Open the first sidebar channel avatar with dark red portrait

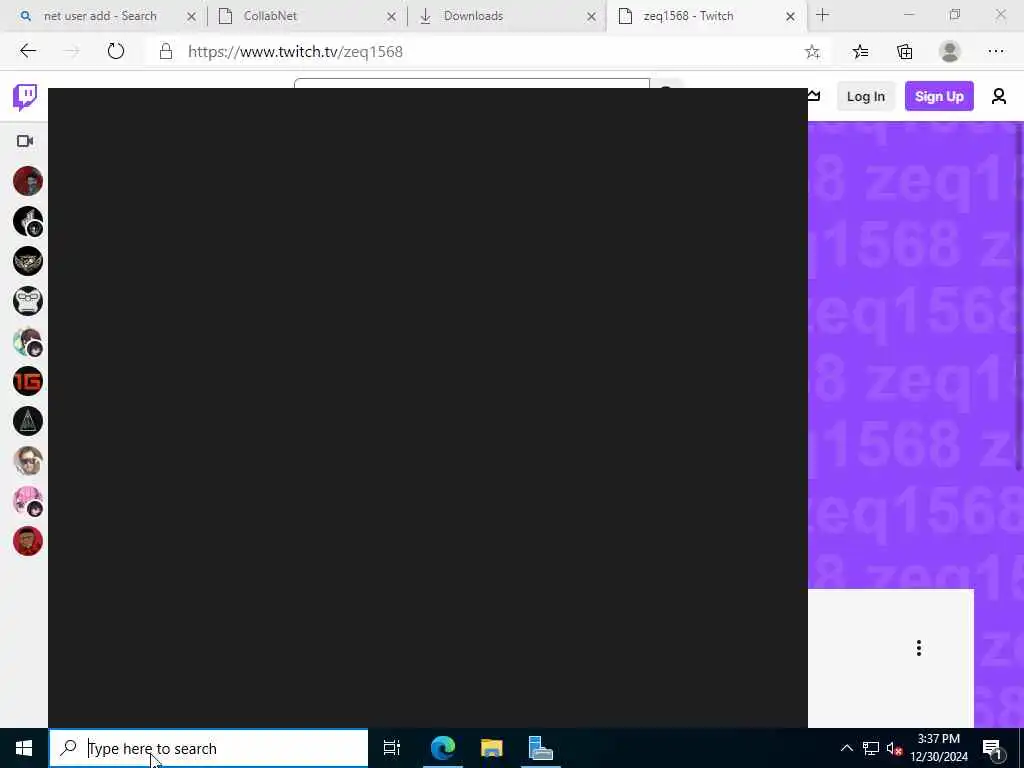click(x=27, y=181)
